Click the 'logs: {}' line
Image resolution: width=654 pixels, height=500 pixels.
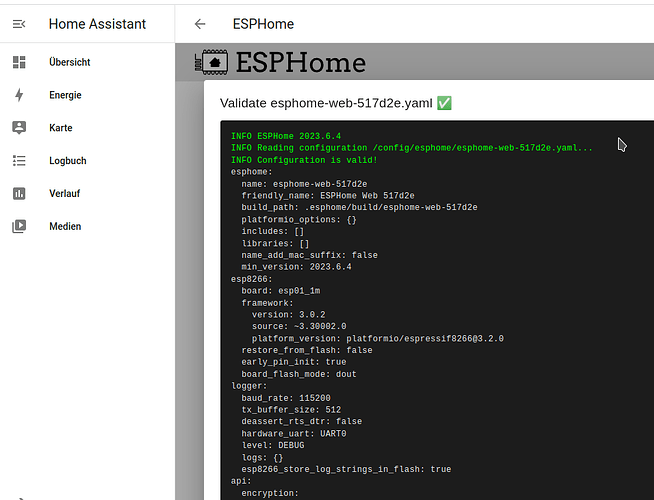(x=262, y=457)
